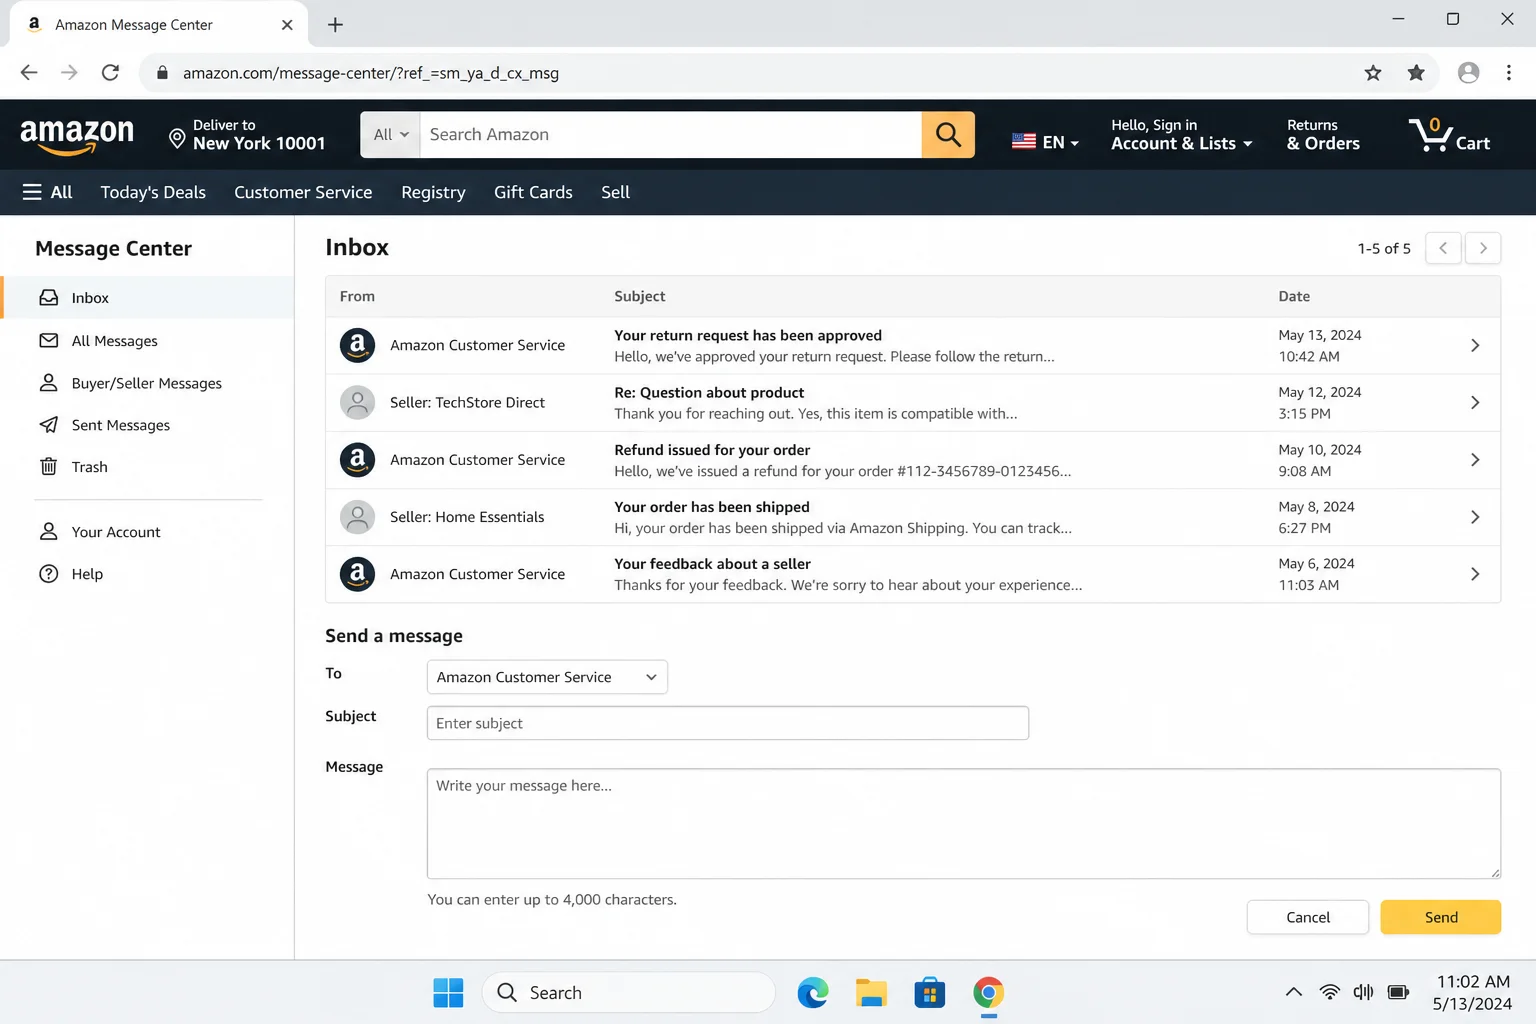The width and height of the screenshot is (1536, 1024).
Task: Open Sell nav item
Action: coord(615,192)
